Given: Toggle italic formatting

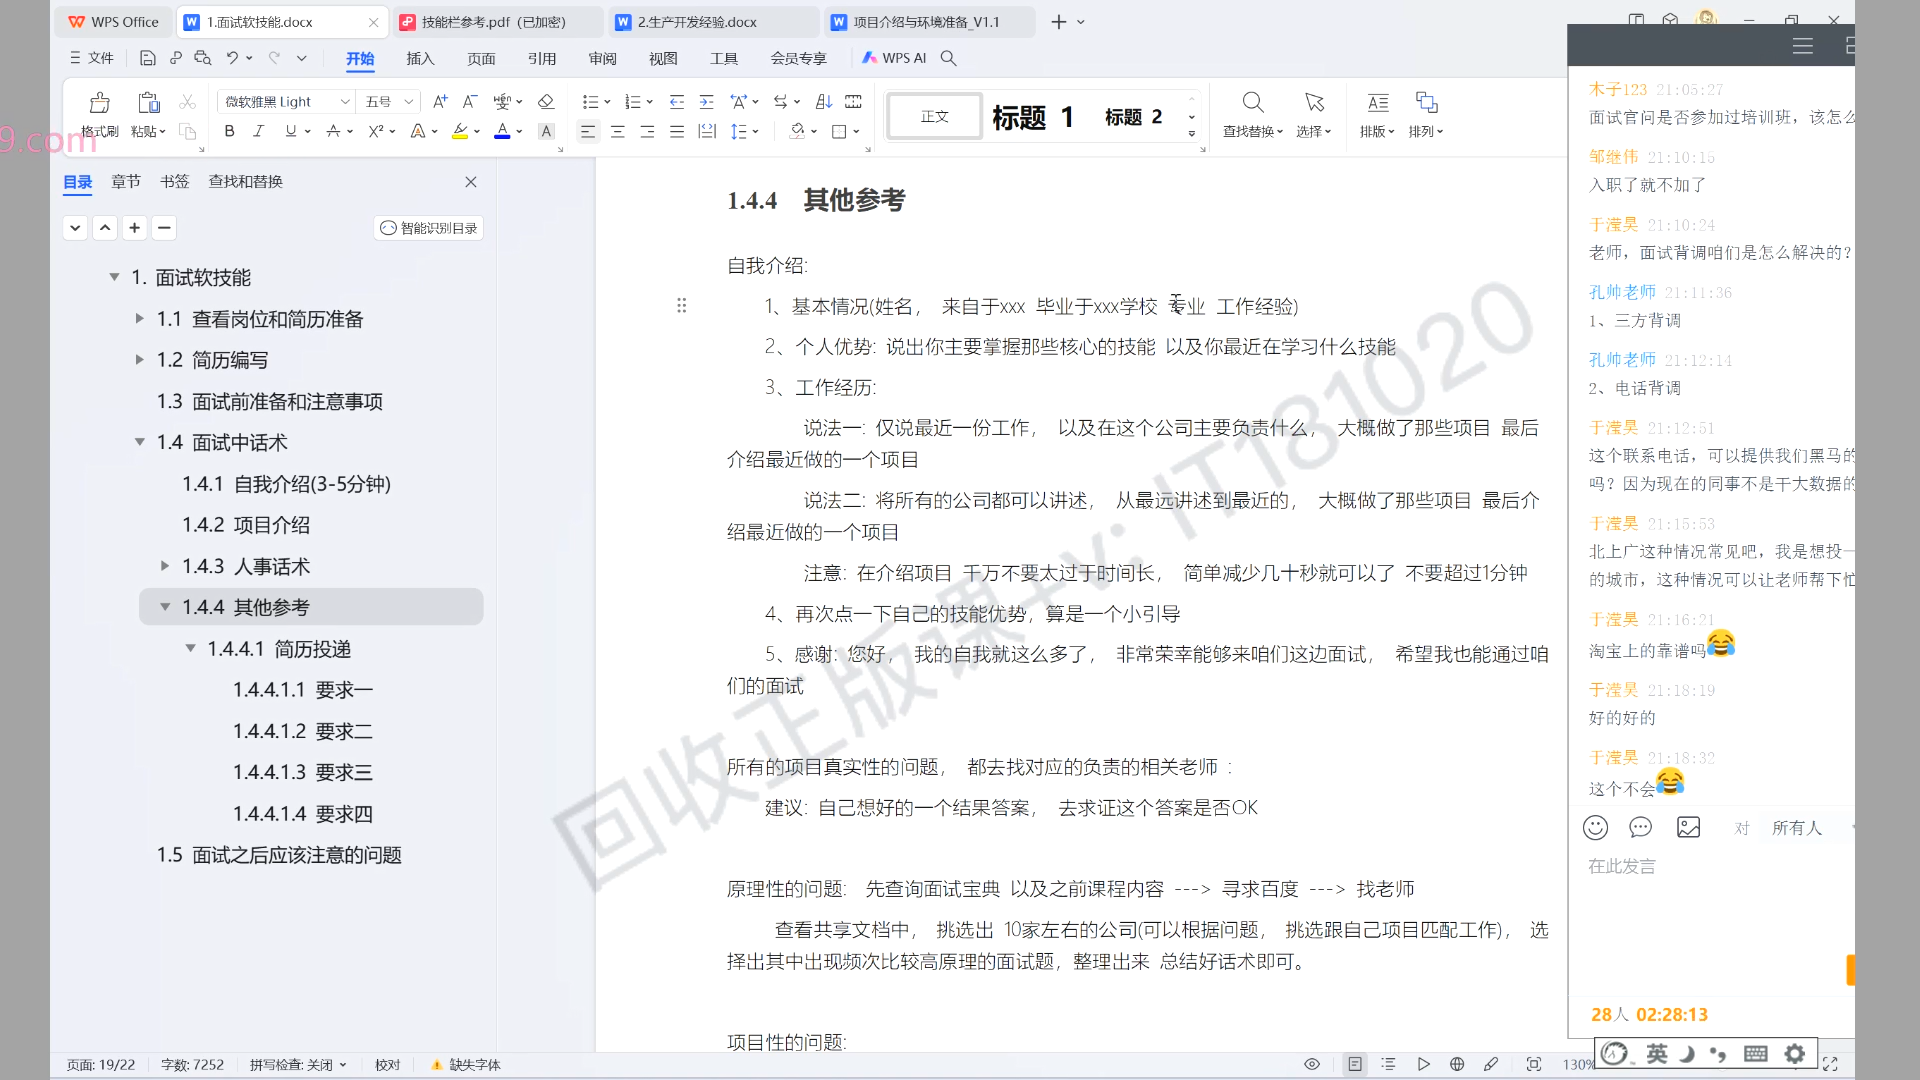Looking at the screenshot, I should [258, 131].
